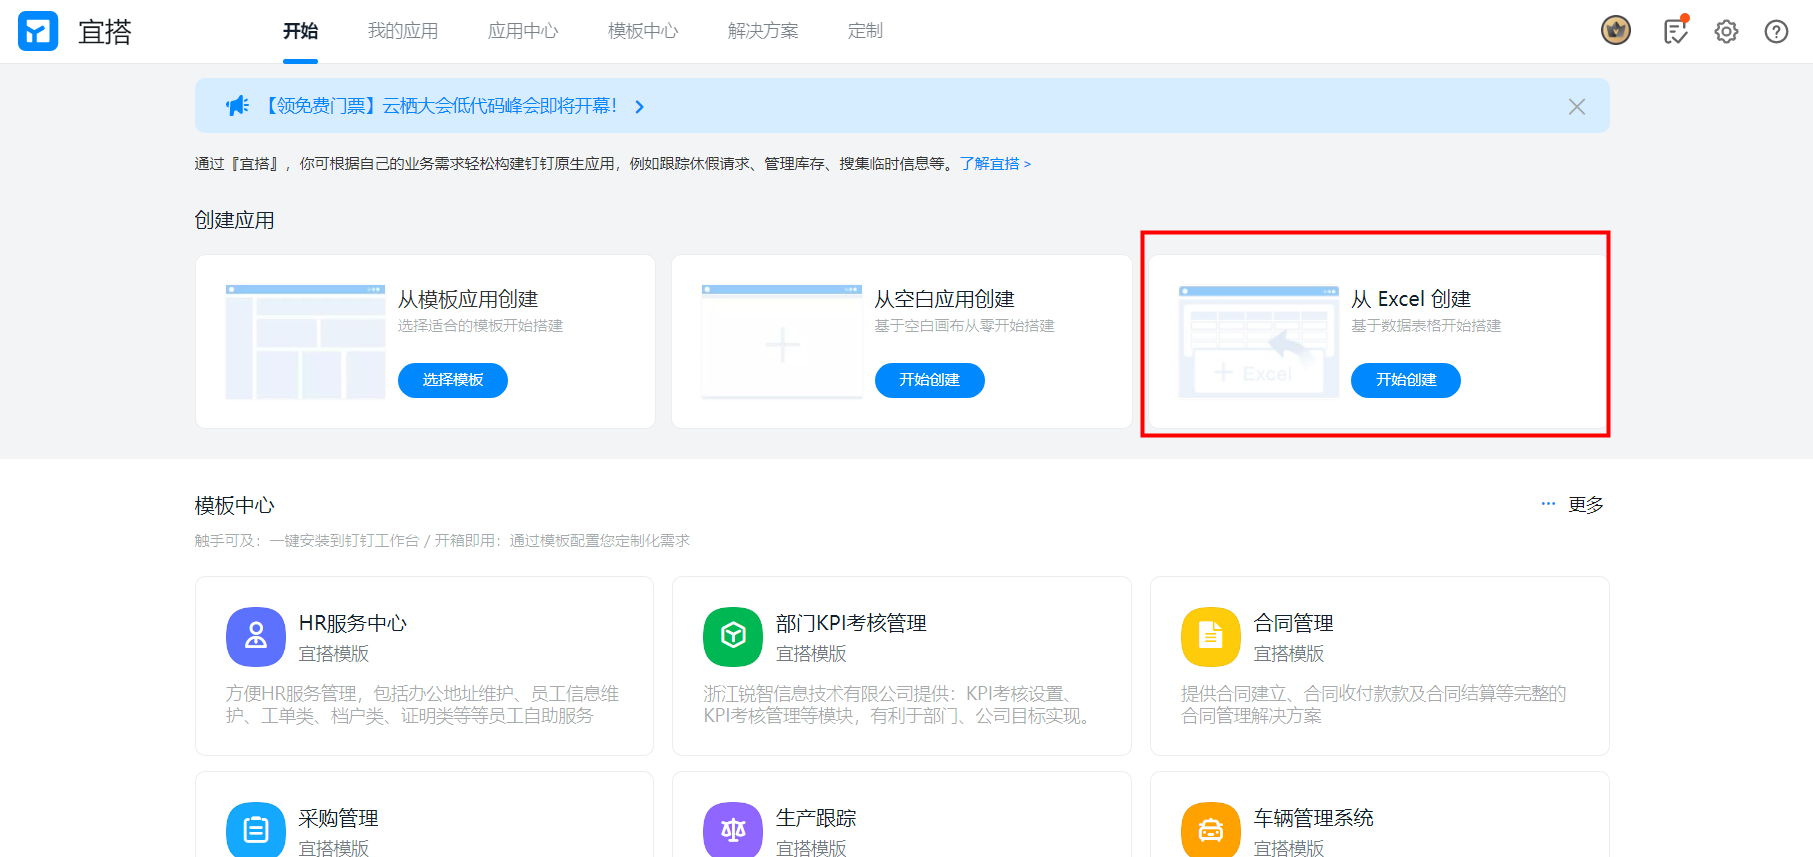
Task: Open the 云栖大会低代码峰会 announcement link
Action: [439, 106]
